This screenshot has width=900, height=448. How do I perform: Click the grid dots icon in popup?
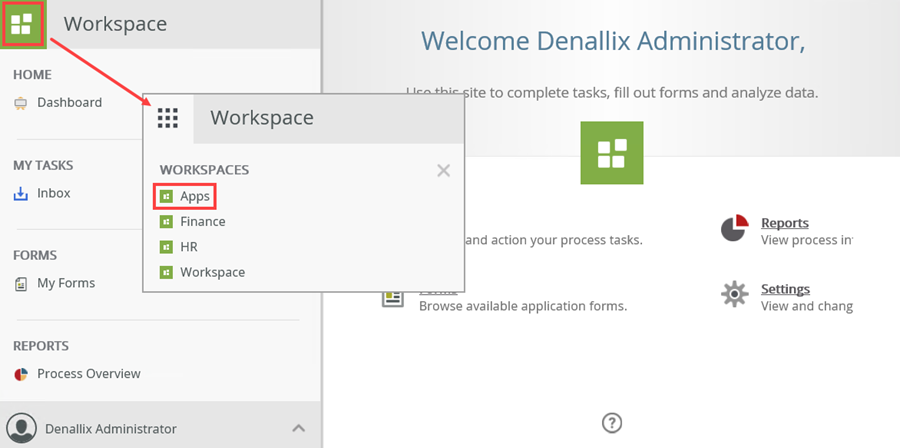(168, 118)
